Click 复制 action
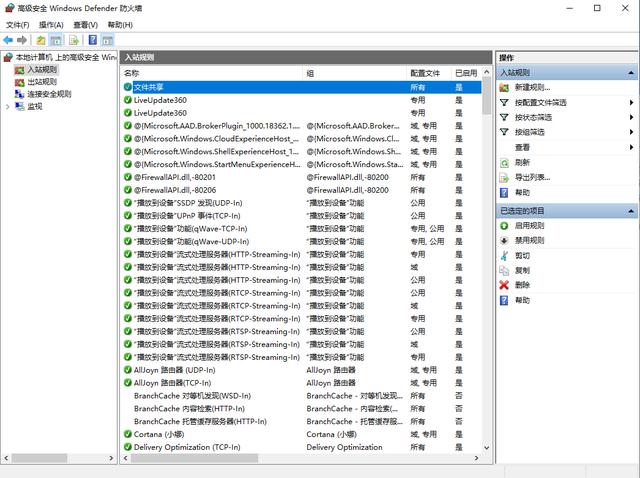Viewport: 640px width, 478px height. [x=522, y=270]
